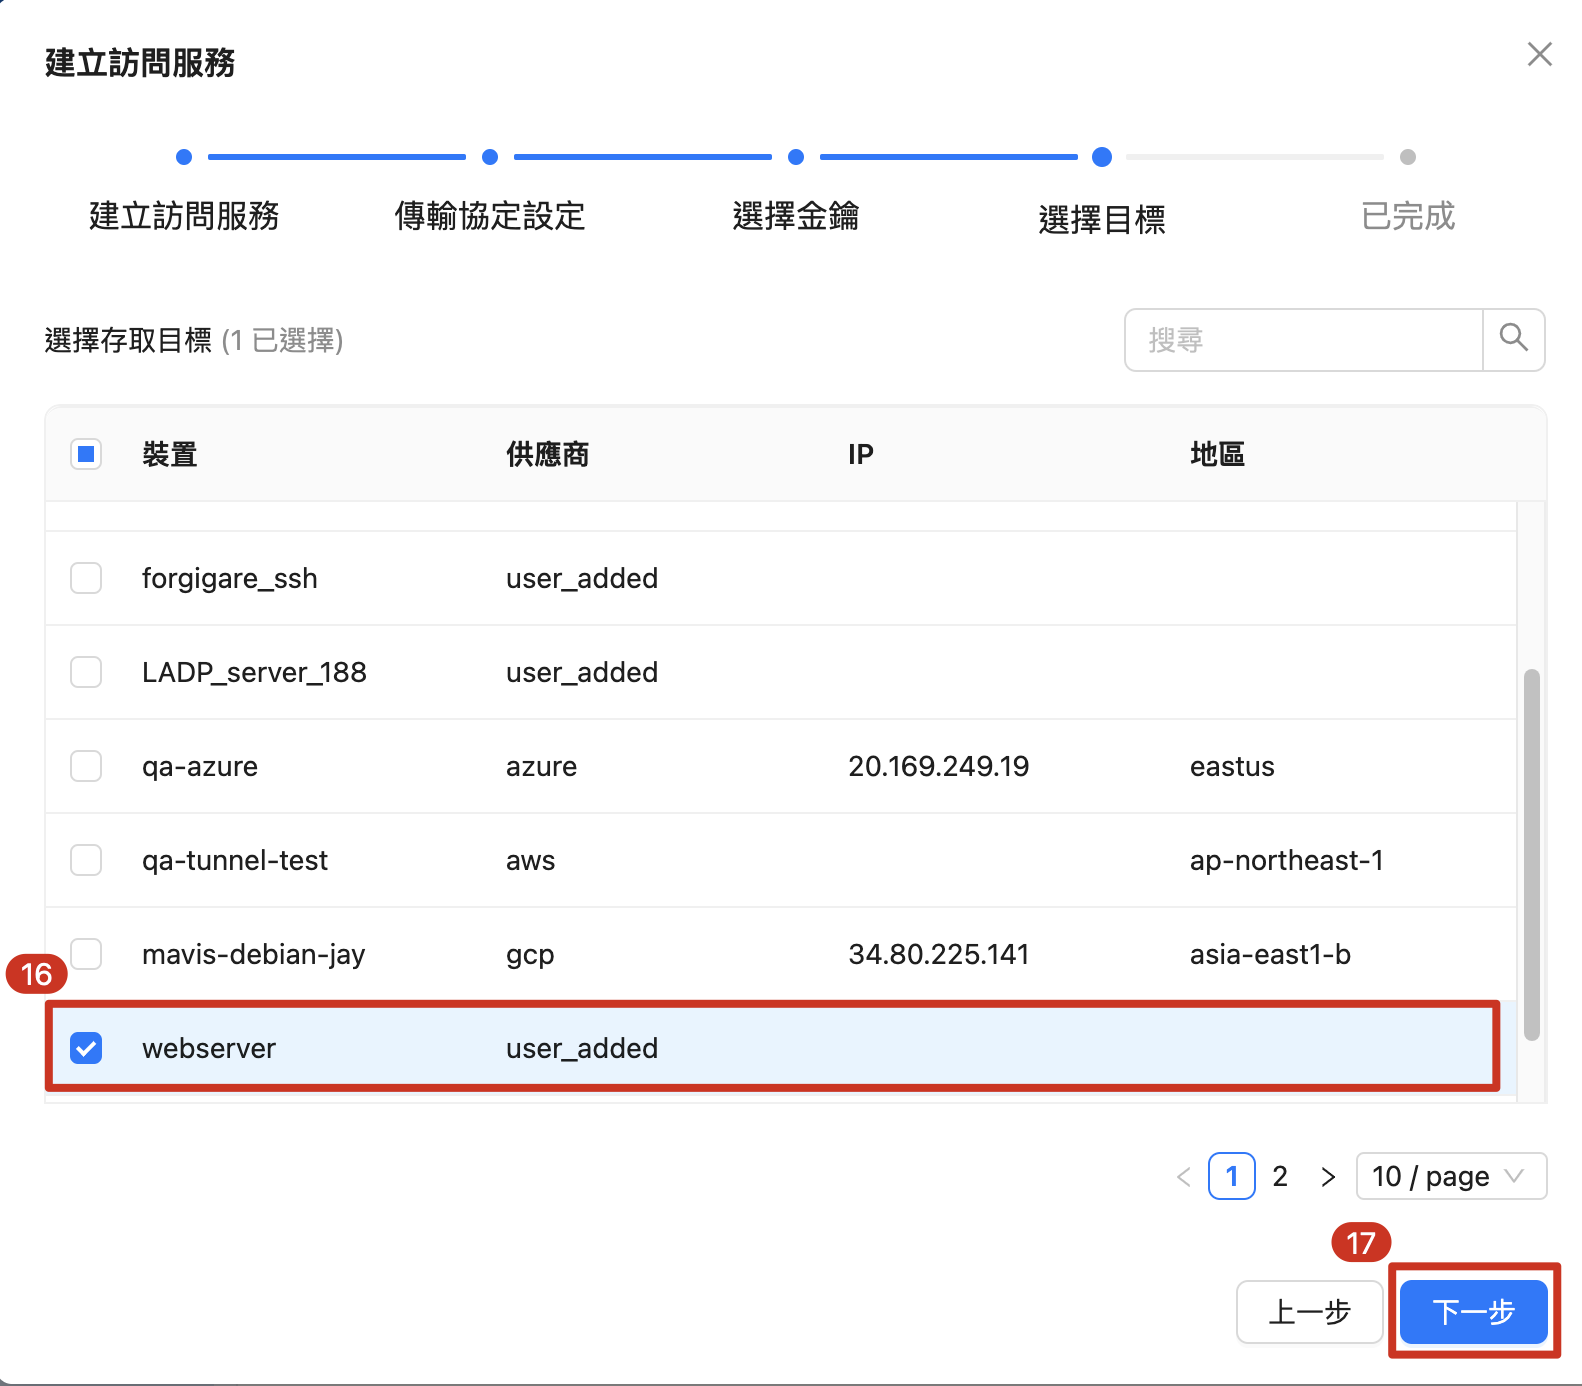Select the qa-azure device checkbox
1582x1386 pixels.
tap(86, 766)
